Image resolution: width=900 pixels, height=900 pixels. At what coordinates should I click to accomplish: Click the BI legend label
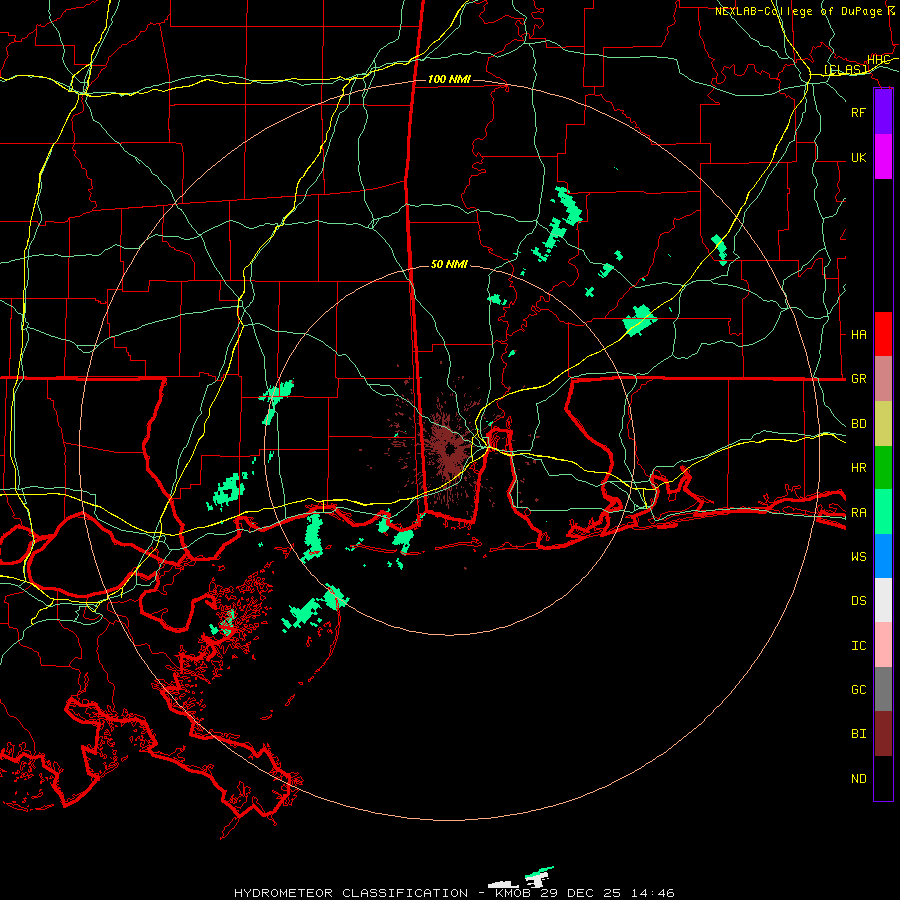pyautogui.click(x=859, y=734)
